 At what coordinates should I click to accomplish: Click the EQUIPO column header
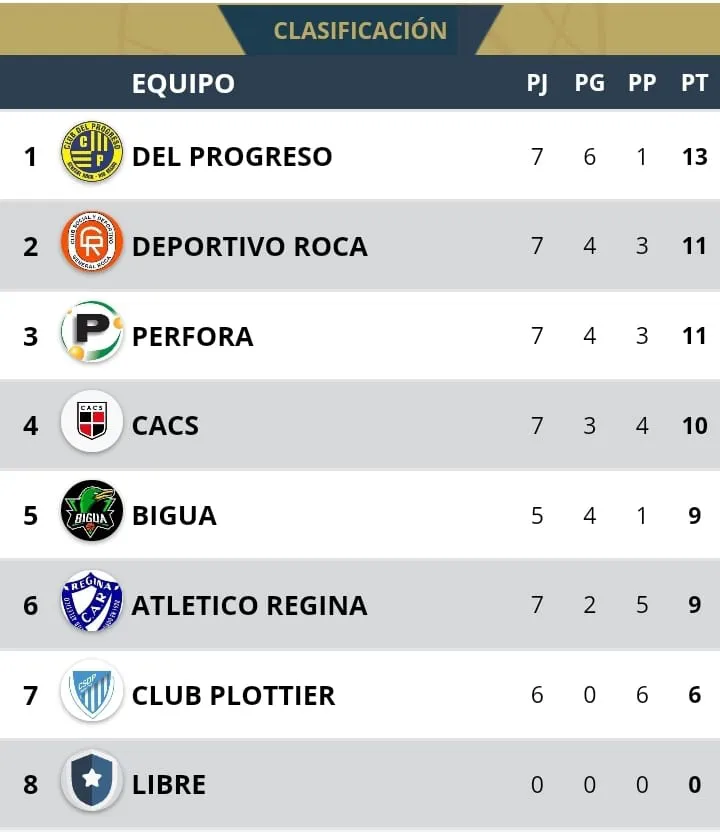point(183,83)
